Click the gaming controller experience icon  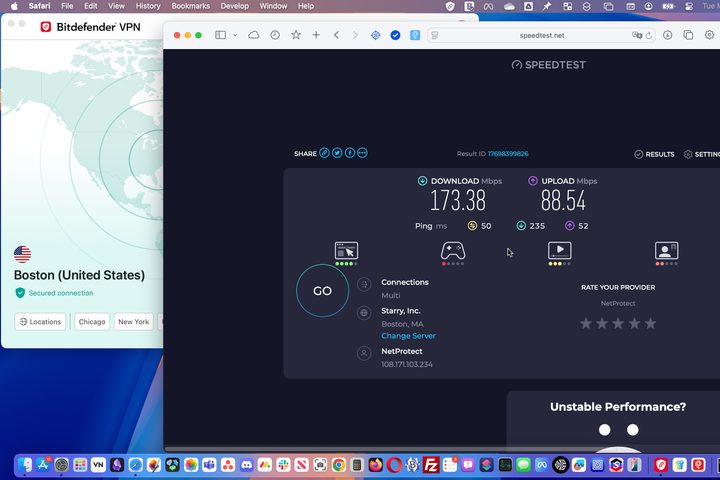(453, 251)
